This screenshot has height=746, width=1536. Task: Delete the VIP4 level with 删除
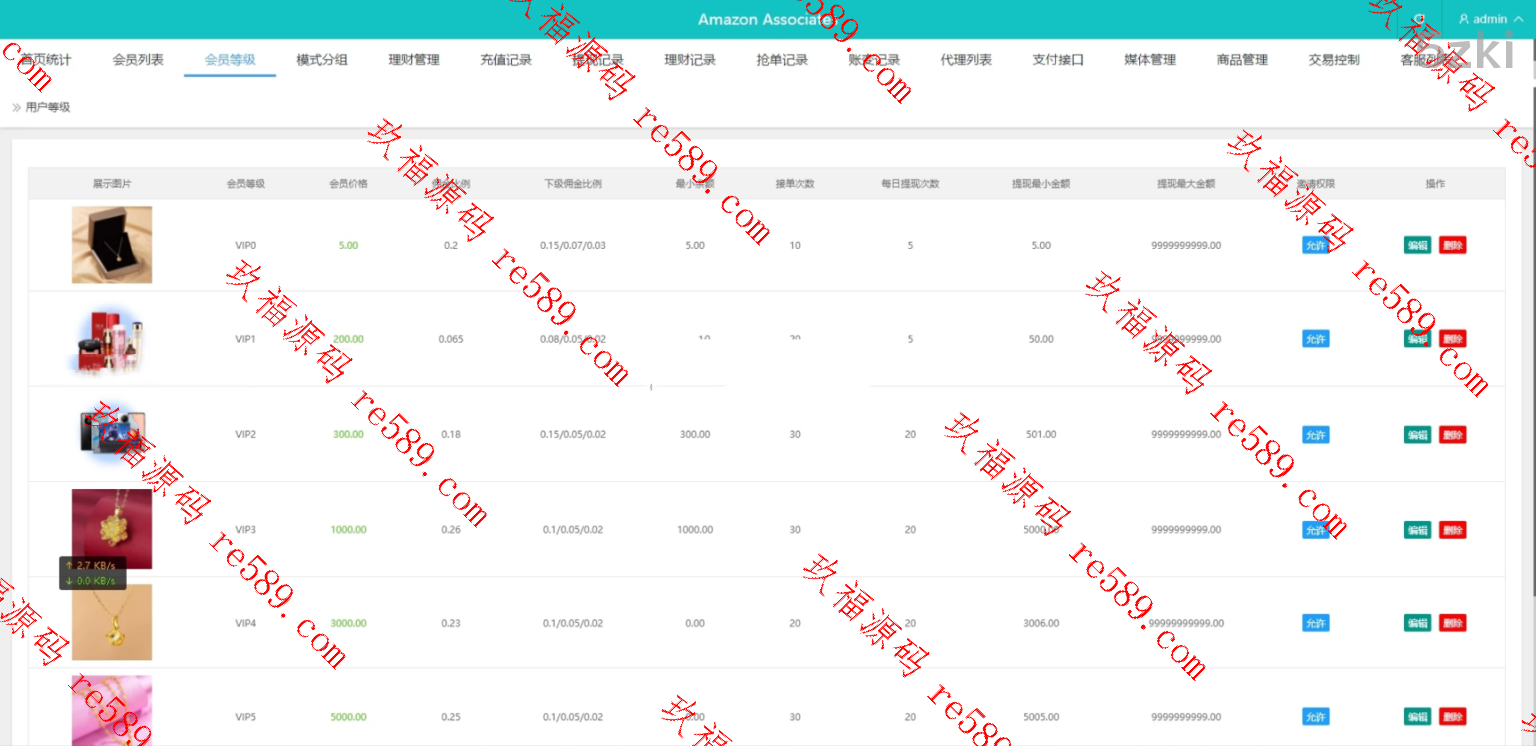tap(1453, 623)
